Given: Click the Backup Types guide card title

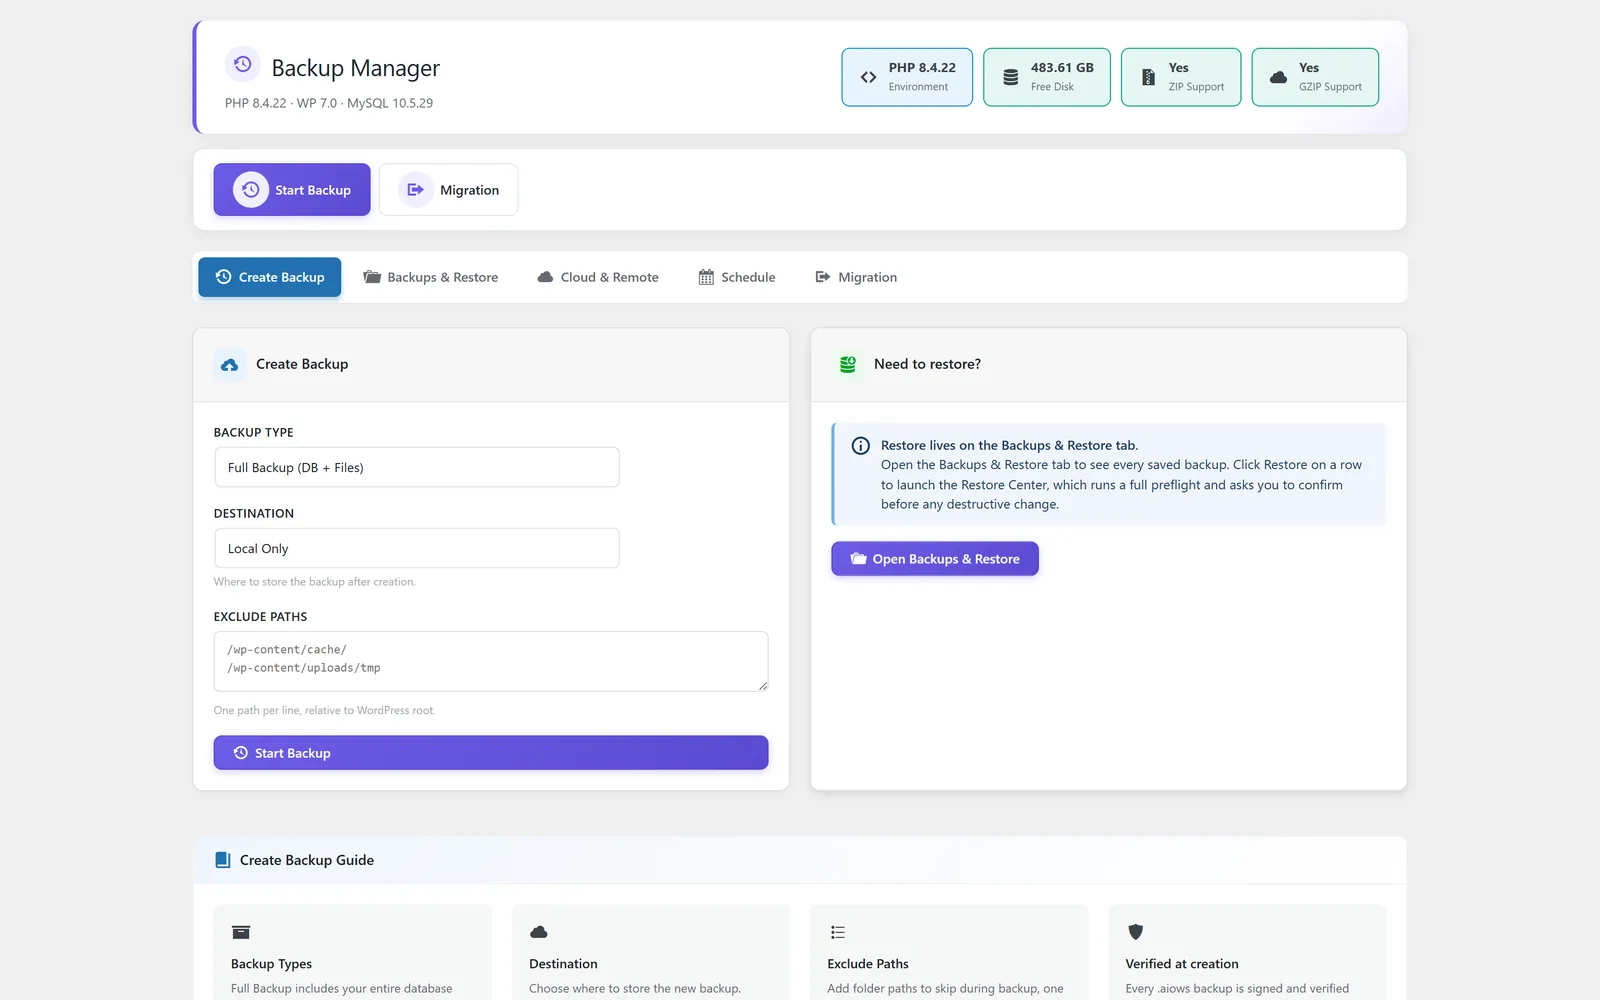Looking at the screenshot, I should (271, 964).
